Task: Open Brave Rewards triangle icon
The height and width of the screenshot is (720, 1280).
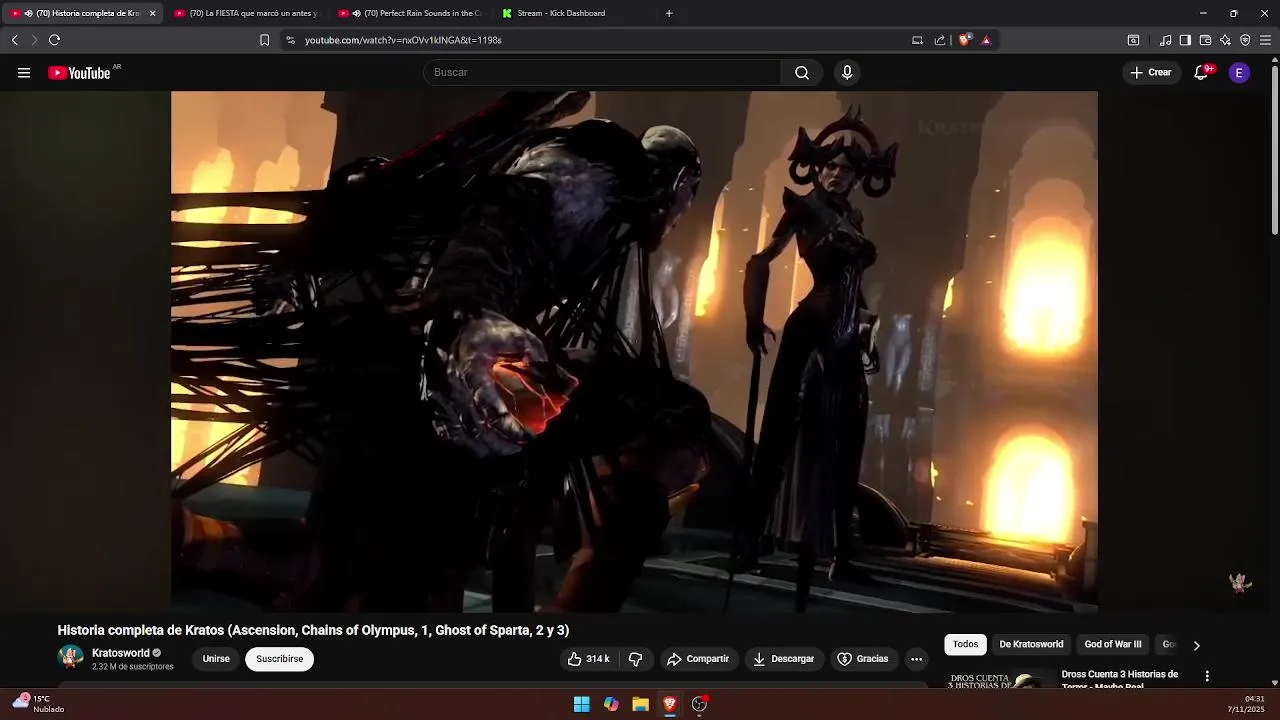Action: 986,40
